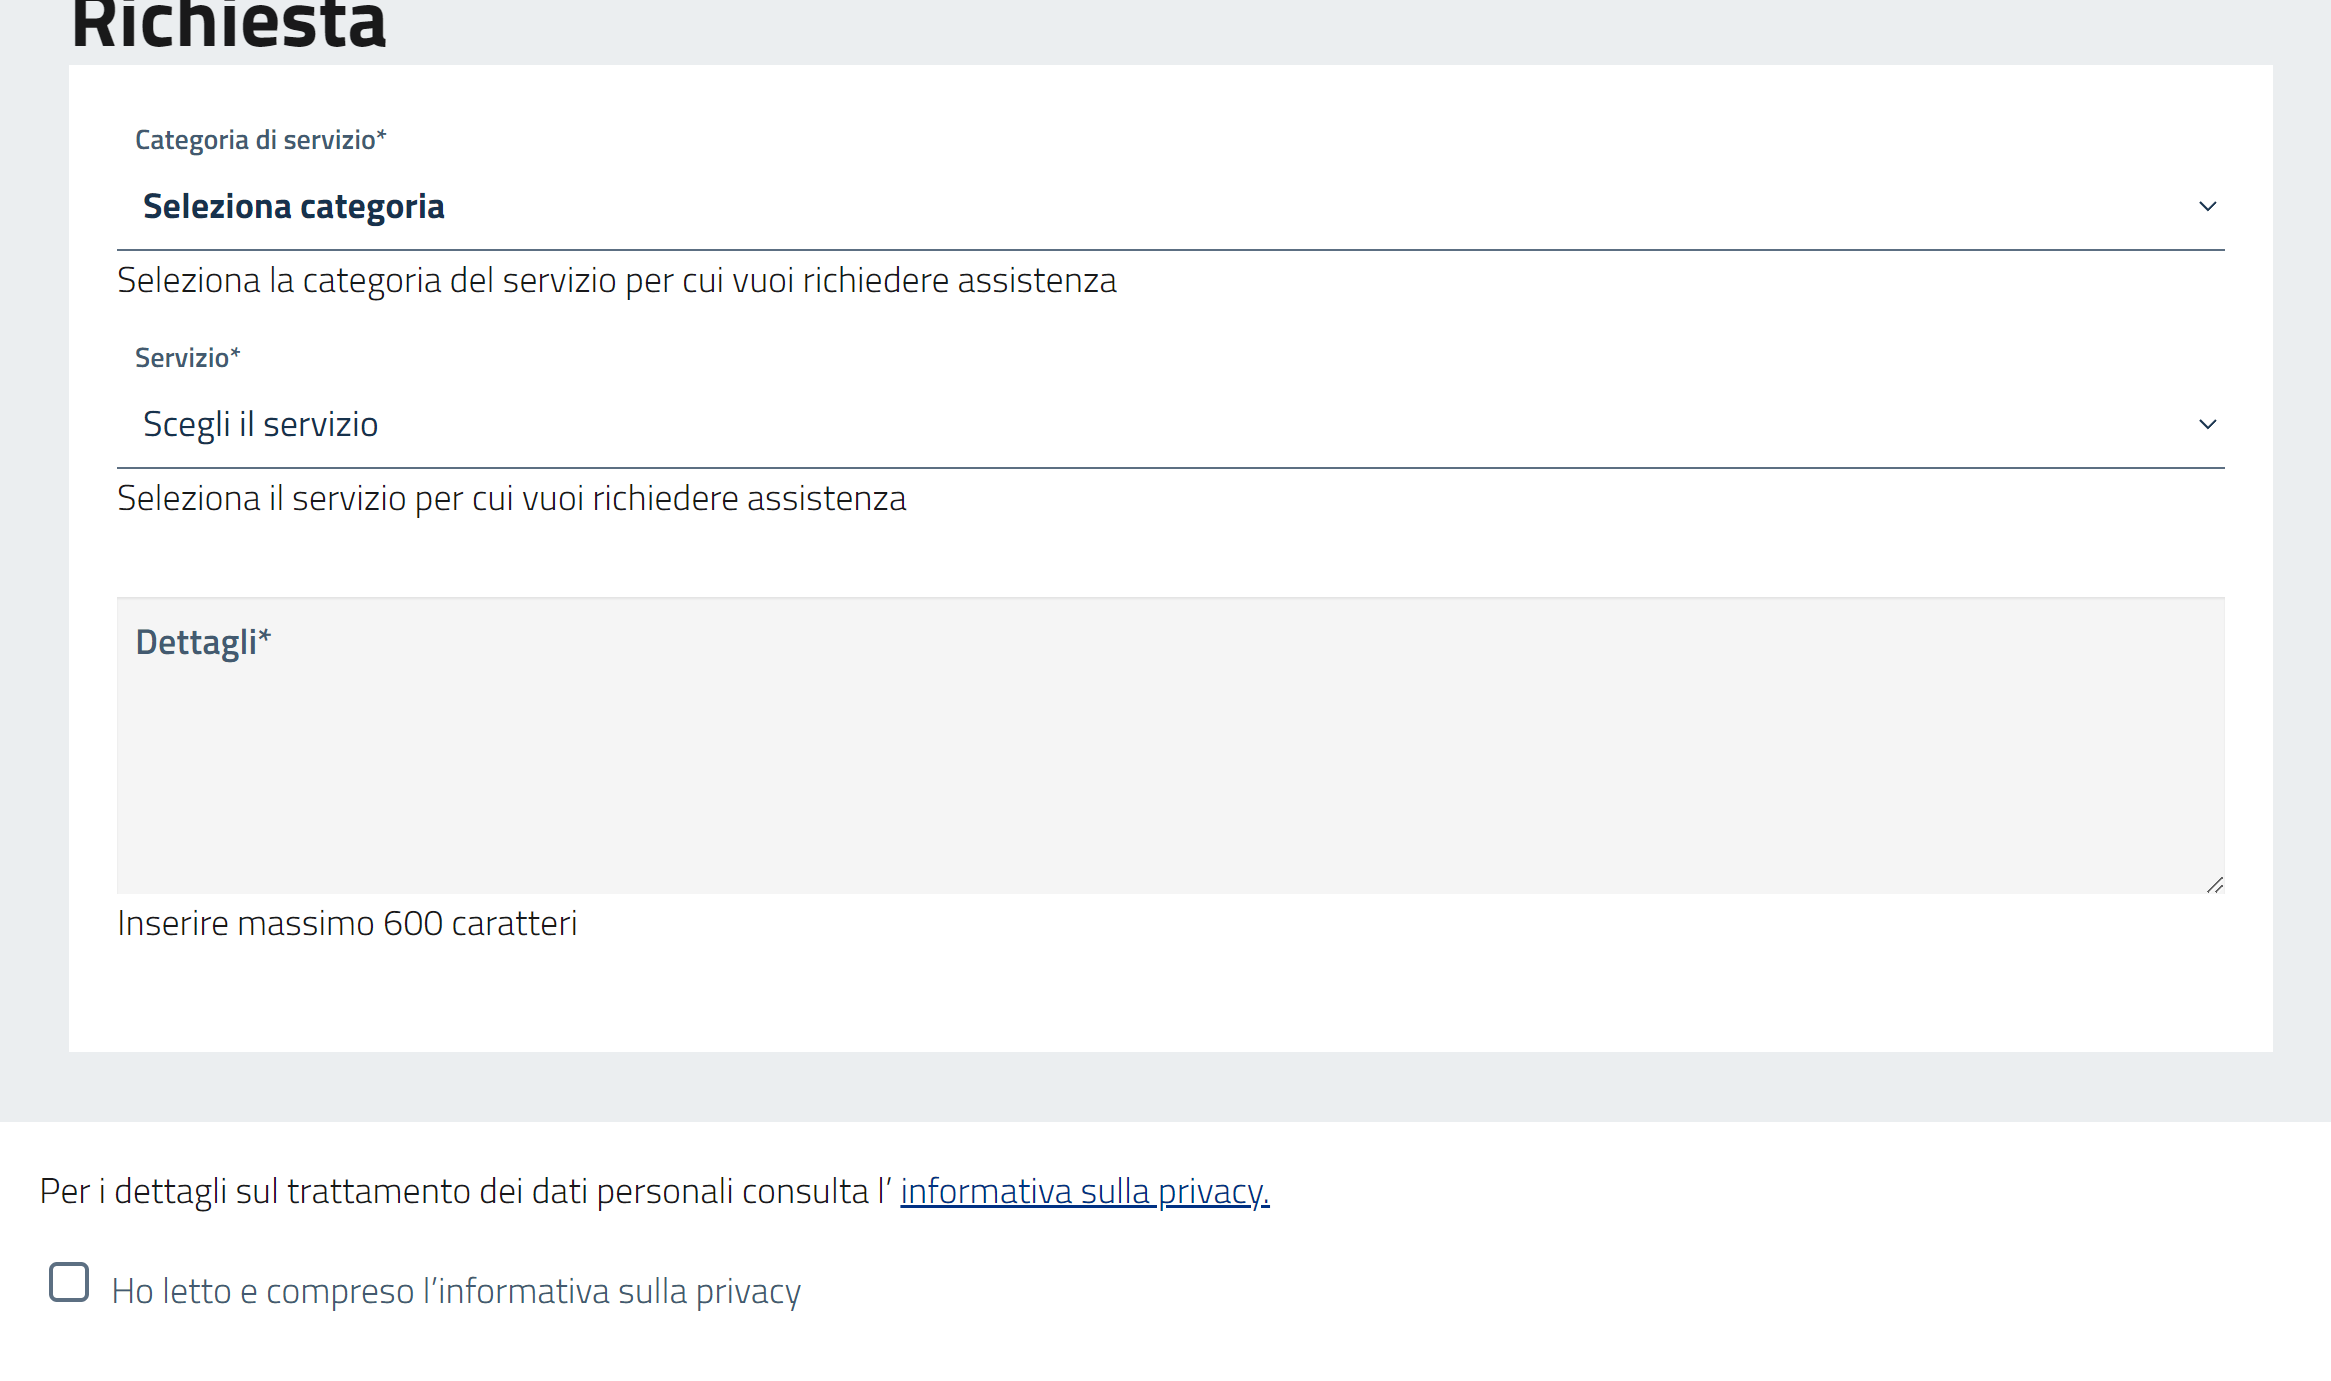Click the "Inserire massimo 600 caratteri" hint
2331x1381 pixels.
(x=347, y=924)
